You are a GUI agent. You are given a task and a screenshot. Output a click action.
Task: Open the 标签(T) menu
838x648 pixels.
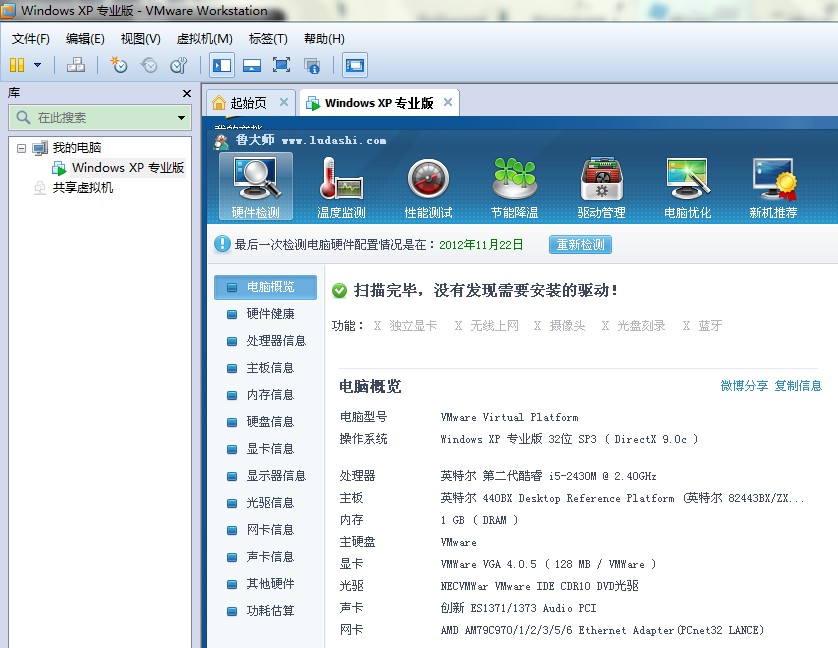(x=268, y=38)
